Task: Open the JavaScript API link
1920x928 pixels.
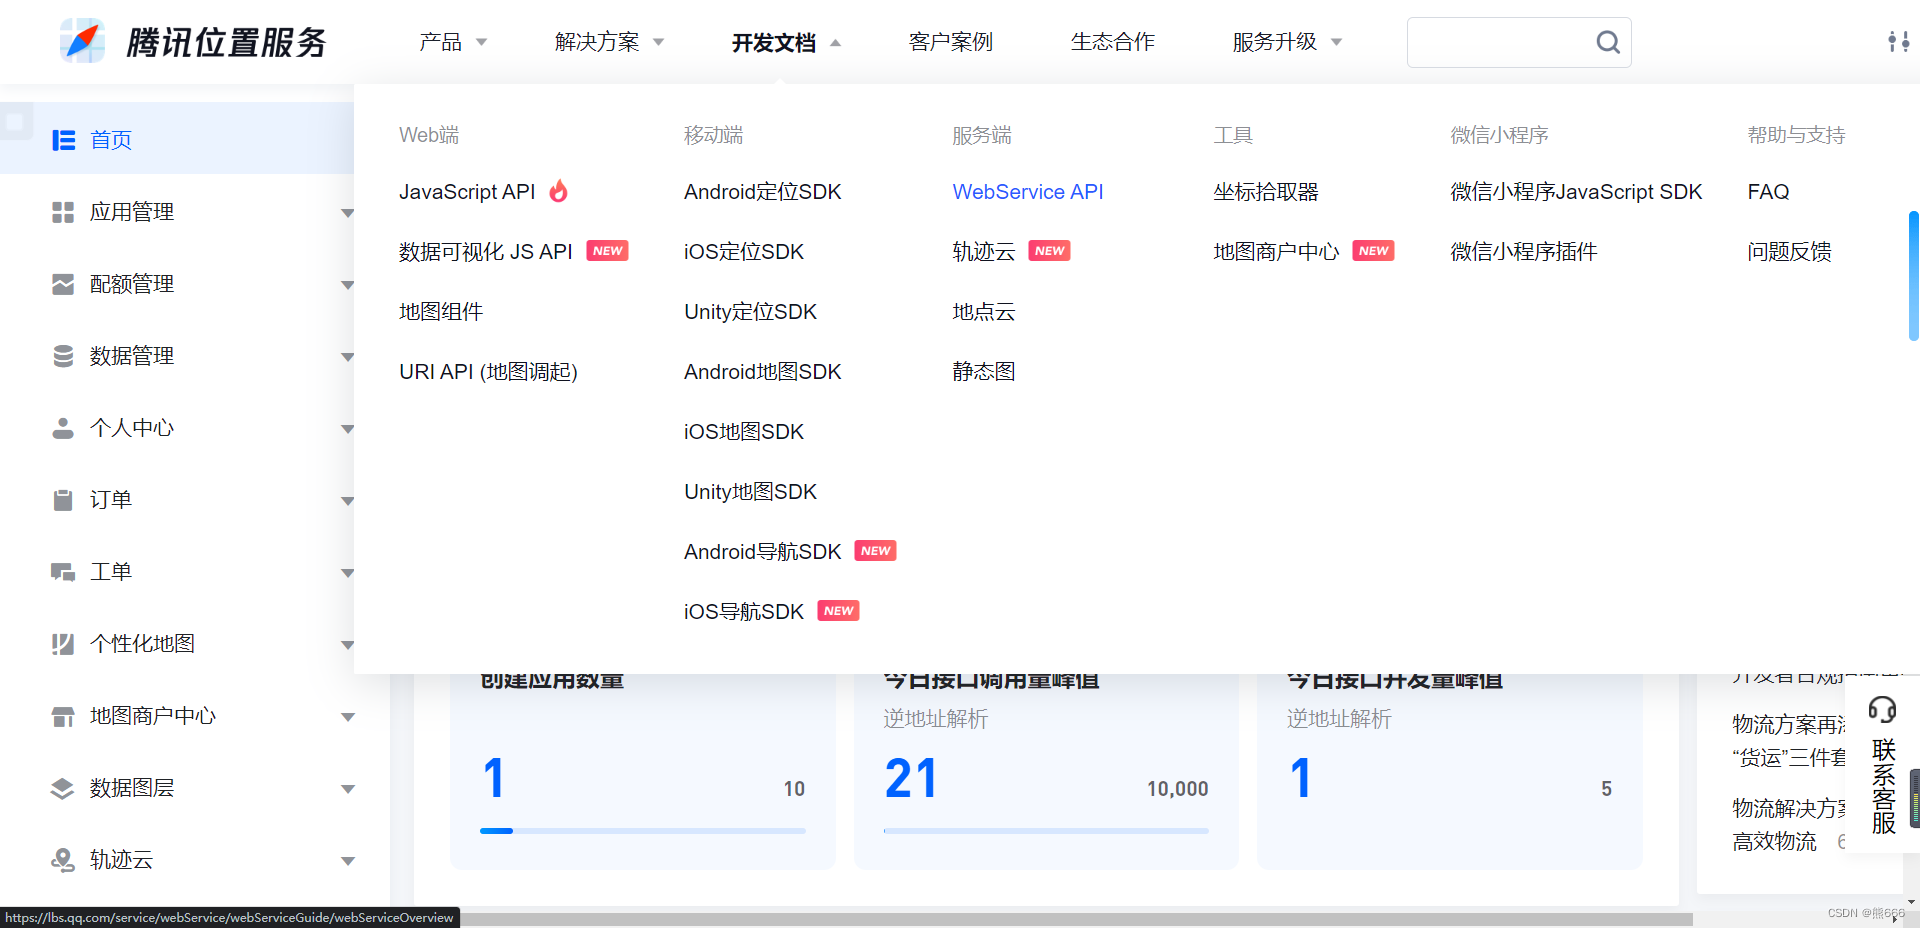Action: pyautogui.click(x=467, y=192)
